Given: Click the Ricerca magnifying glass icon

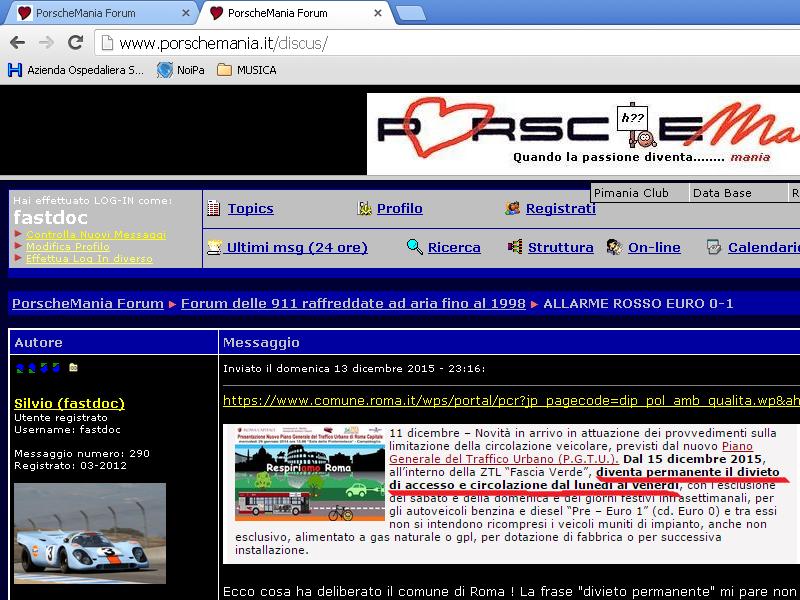Looking at the screenshot, I should (x=415, y=247).
